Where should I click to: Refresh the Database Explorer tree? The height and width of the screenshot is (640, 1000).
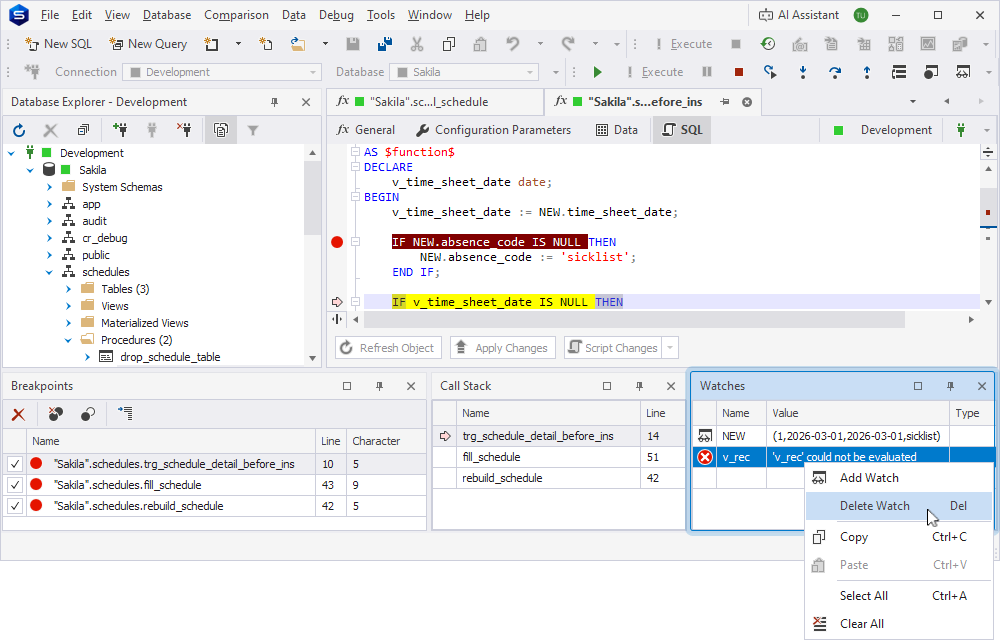click(19, 131)
